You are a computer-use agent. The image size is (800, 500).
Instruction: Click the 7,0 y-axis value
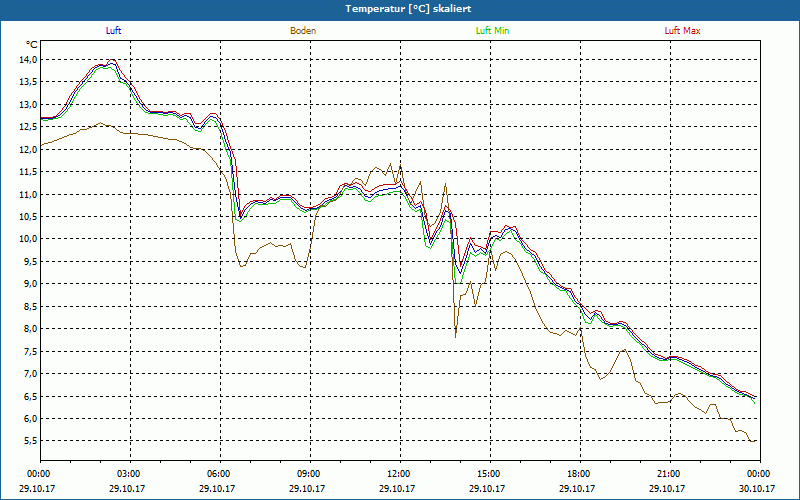click(31, 374)
